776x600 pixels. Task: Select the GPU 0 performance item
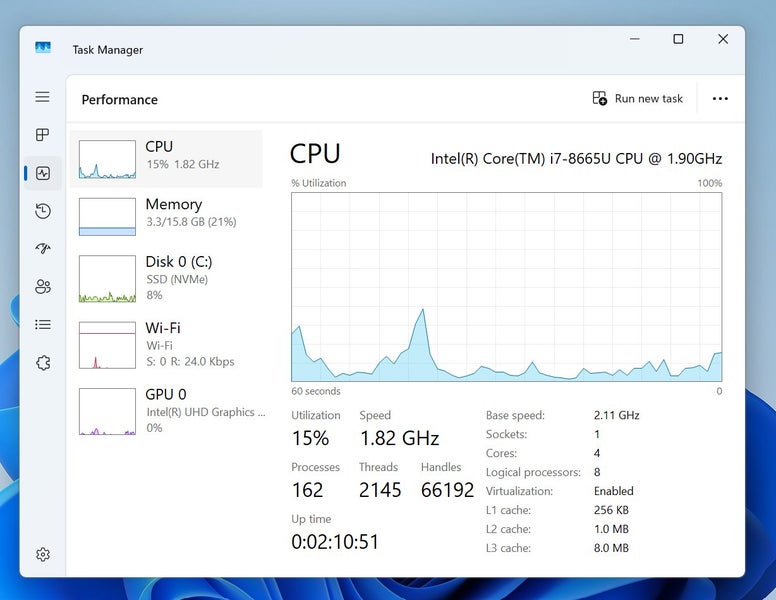pos(166,411)
